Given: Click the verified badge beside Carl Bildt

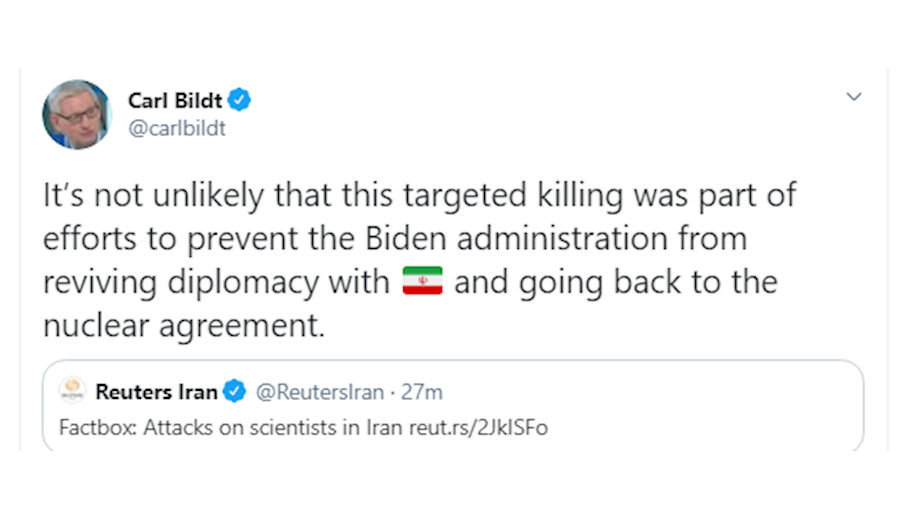Looking at the screenshot, I should point(240,100).
